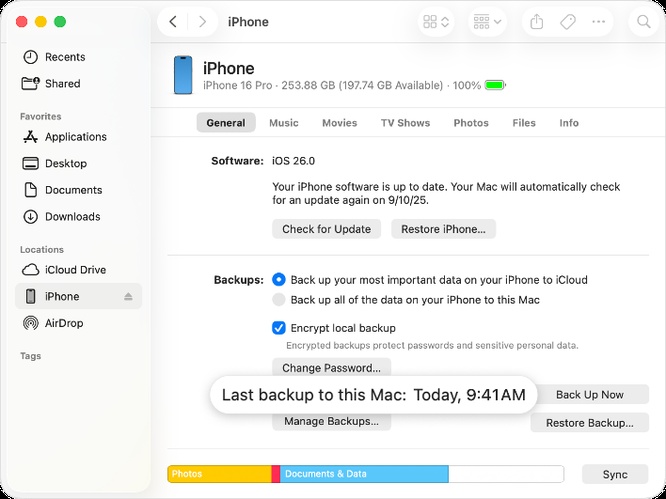Open Recents in the sidebar

pyautogui.click(x=79, y=57)
